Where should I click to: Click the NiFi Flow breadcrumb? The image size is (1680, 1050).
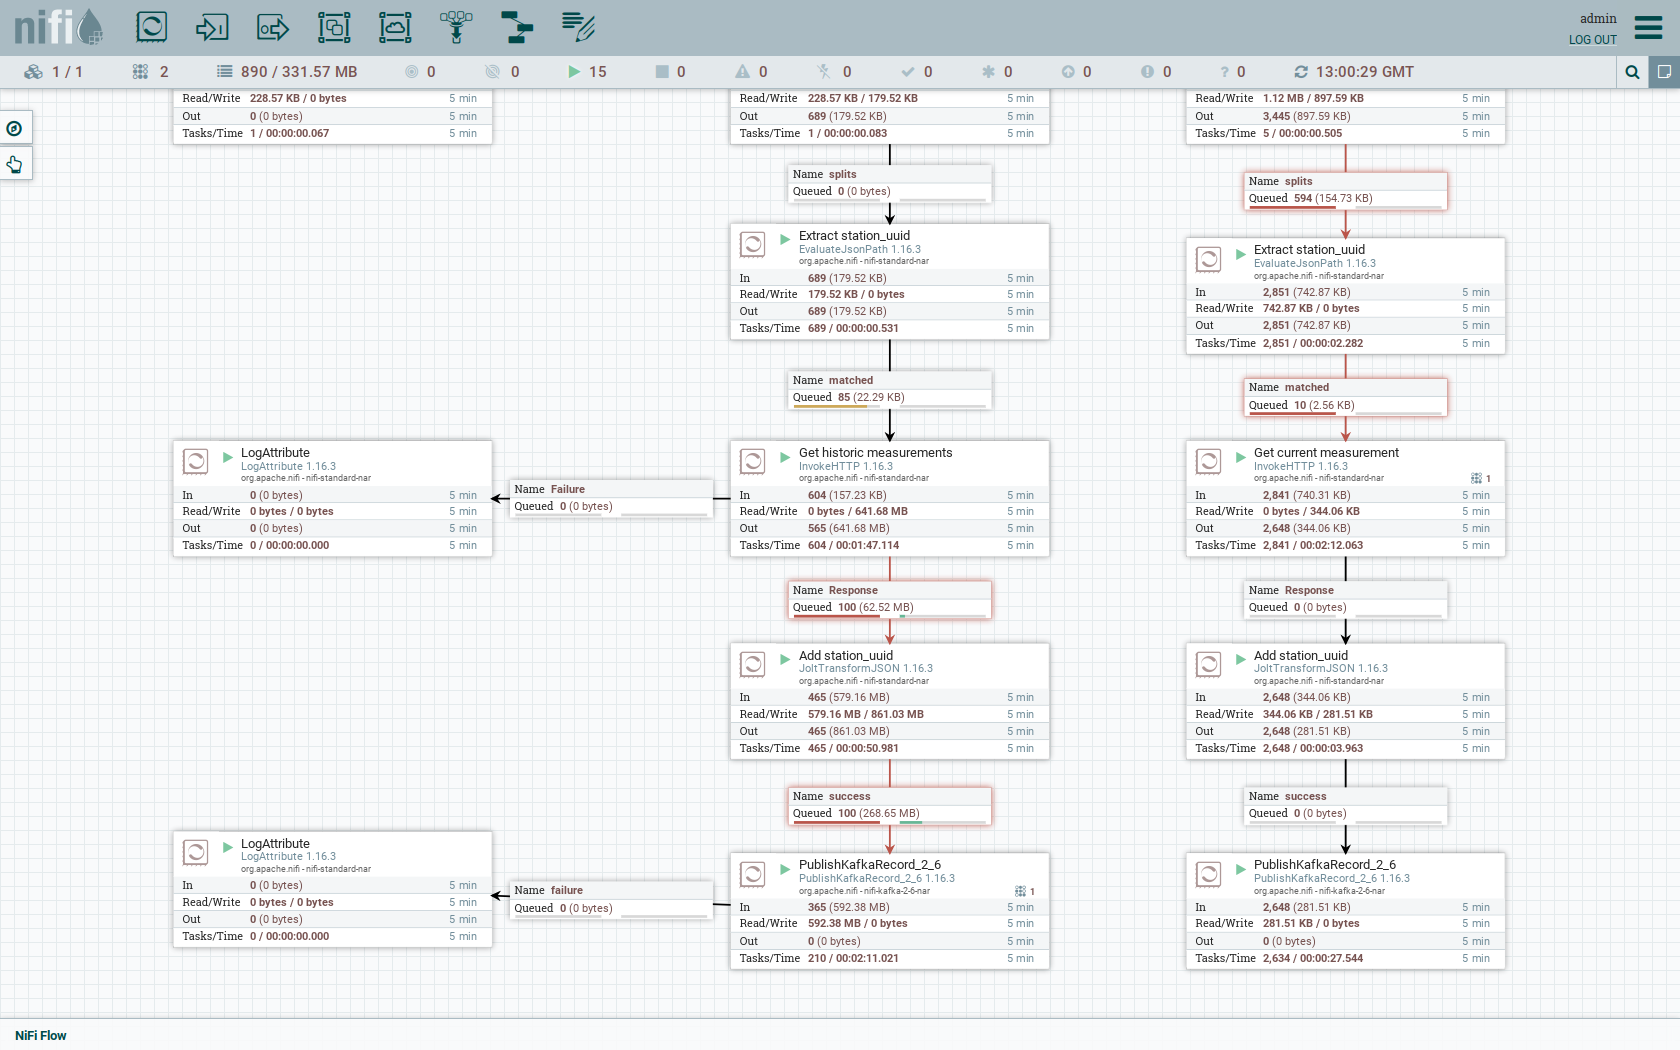(41, 1035)
